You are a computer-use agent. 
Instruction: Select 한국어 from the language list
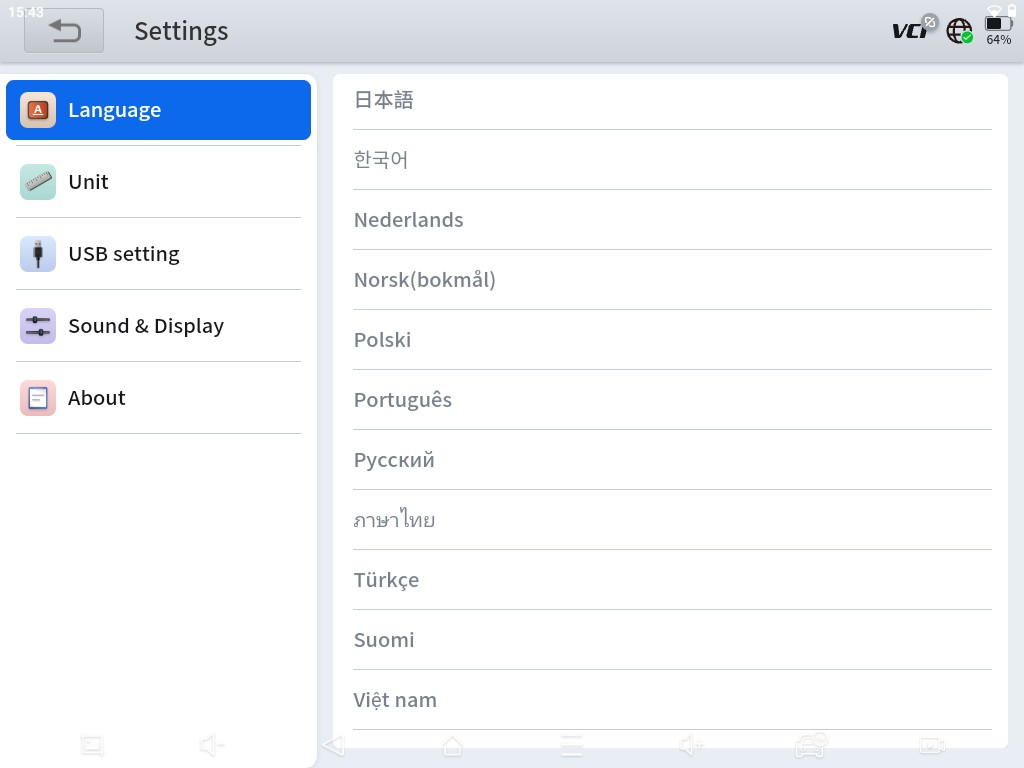pyautogui.click(x=381, y=160)
